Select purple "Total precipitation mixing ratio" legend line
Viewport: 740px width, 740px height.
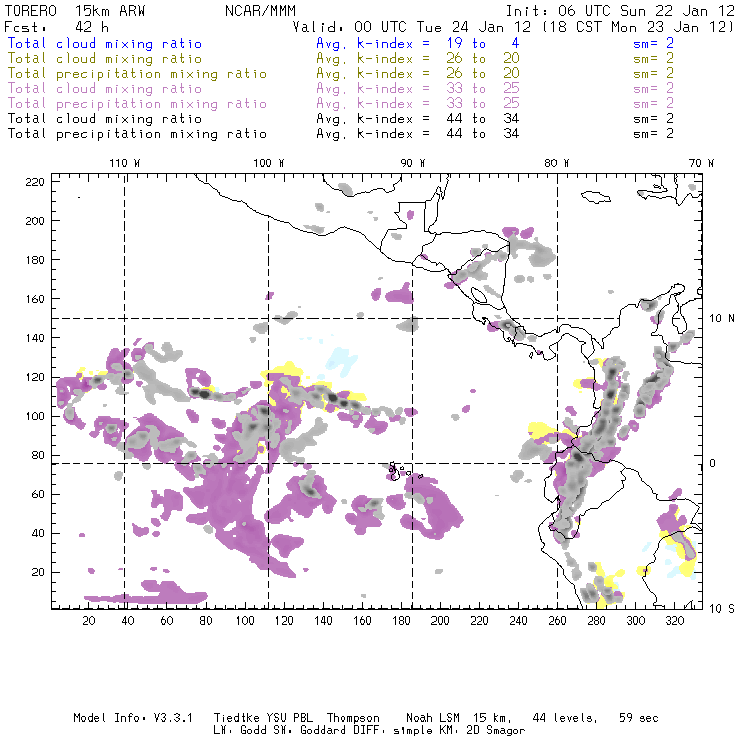[x=137, y=104]
